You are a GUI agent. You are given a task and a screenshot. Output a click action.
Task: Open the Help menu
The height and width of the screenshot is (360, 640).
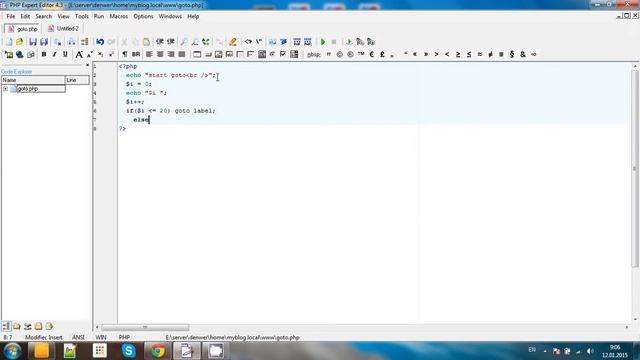(x=193, y=16)
